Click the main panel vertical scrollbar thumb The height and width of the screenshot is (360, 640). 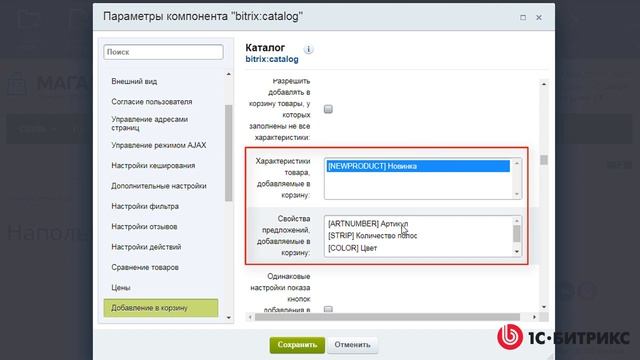coord(544,160)
